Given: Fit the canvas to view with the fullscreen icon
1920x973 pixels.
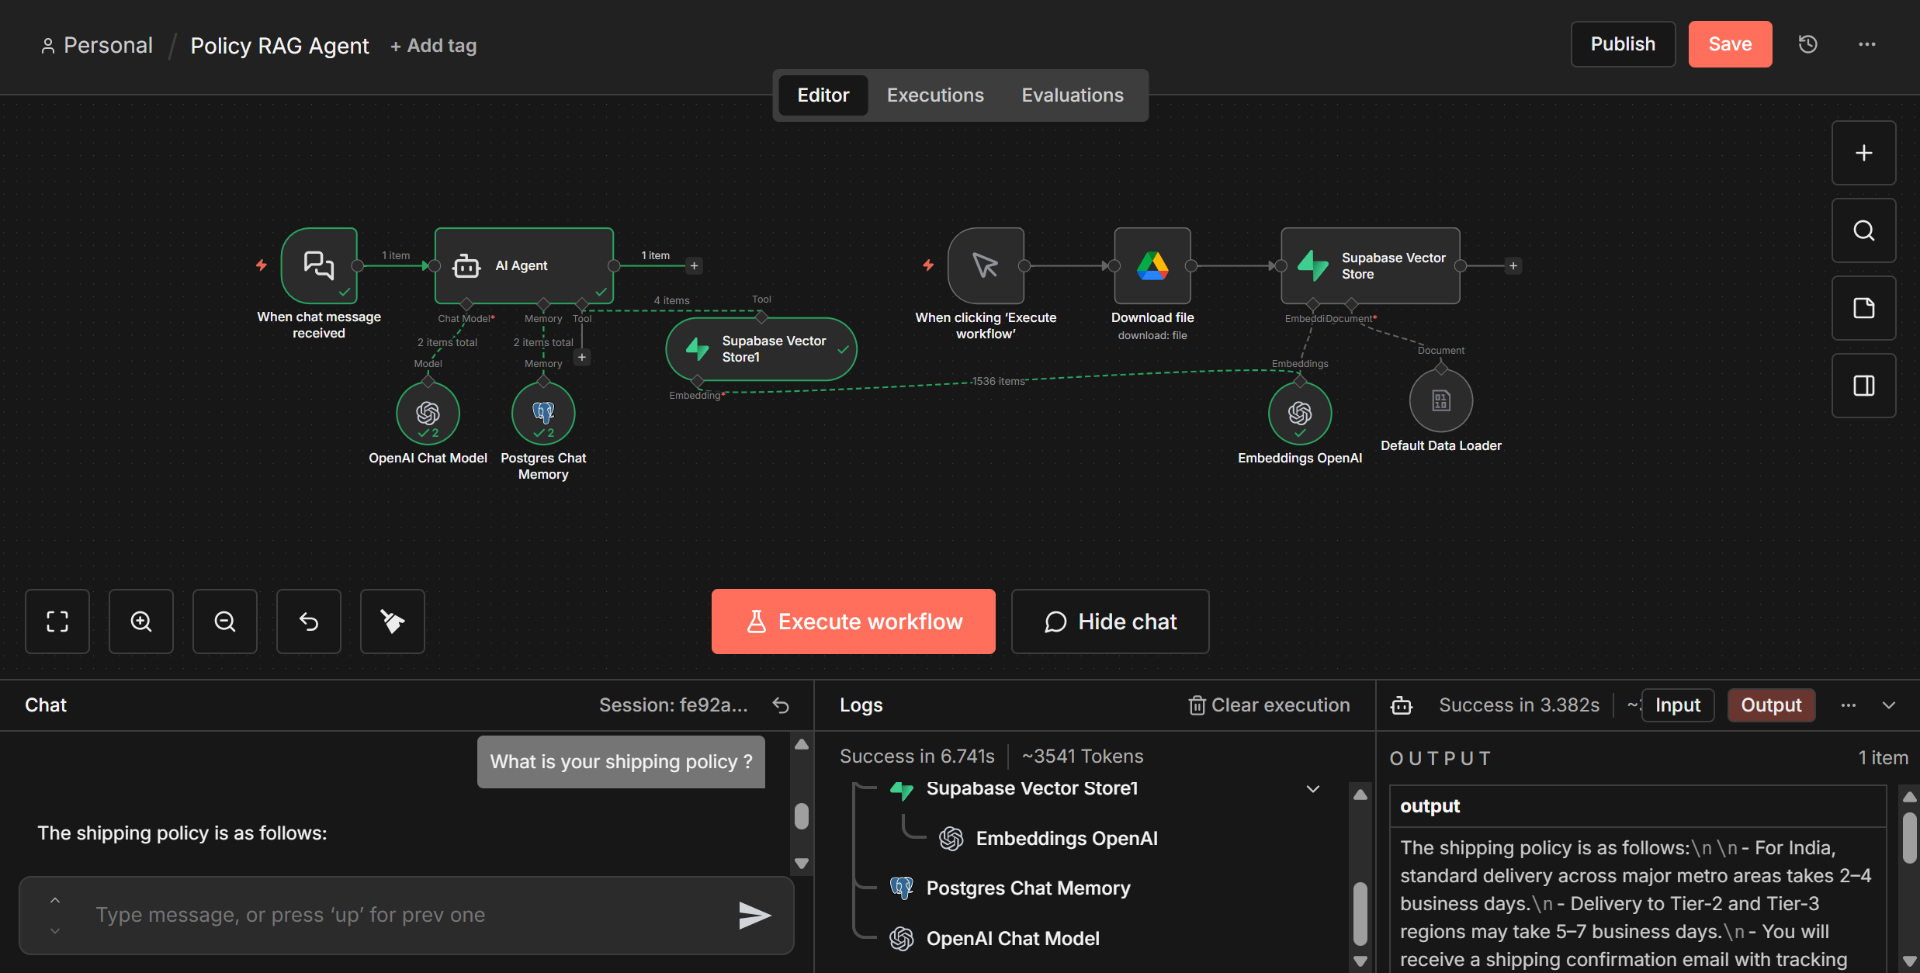Looking at the screenshot, I should point(57,622).
